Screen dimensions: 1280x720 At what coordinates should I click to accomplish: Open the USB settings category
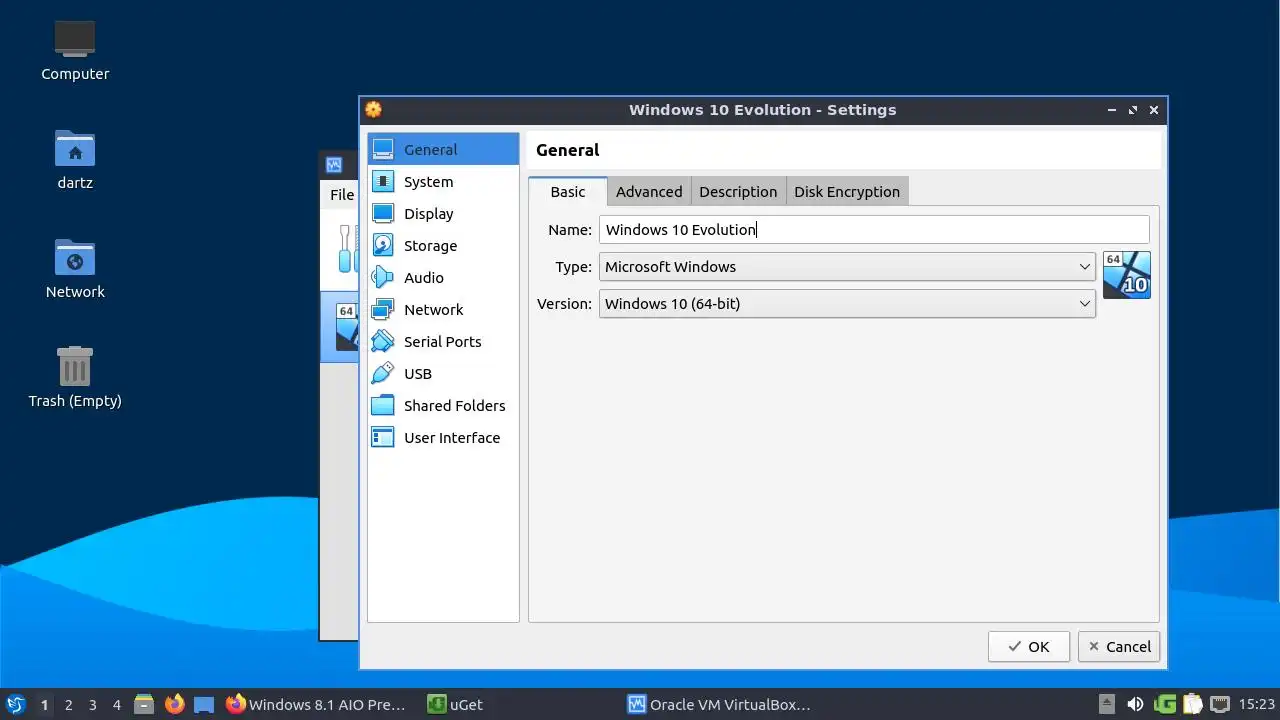coord(443,373)
